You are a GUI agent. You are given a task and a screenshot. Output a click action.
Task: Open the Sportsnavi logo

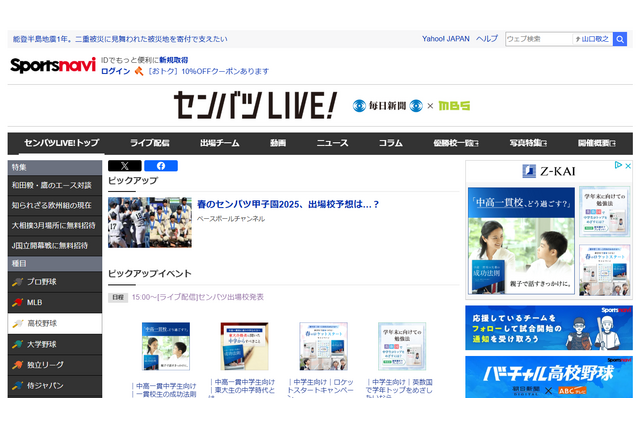pyautogui.click(x=53, y=65)
